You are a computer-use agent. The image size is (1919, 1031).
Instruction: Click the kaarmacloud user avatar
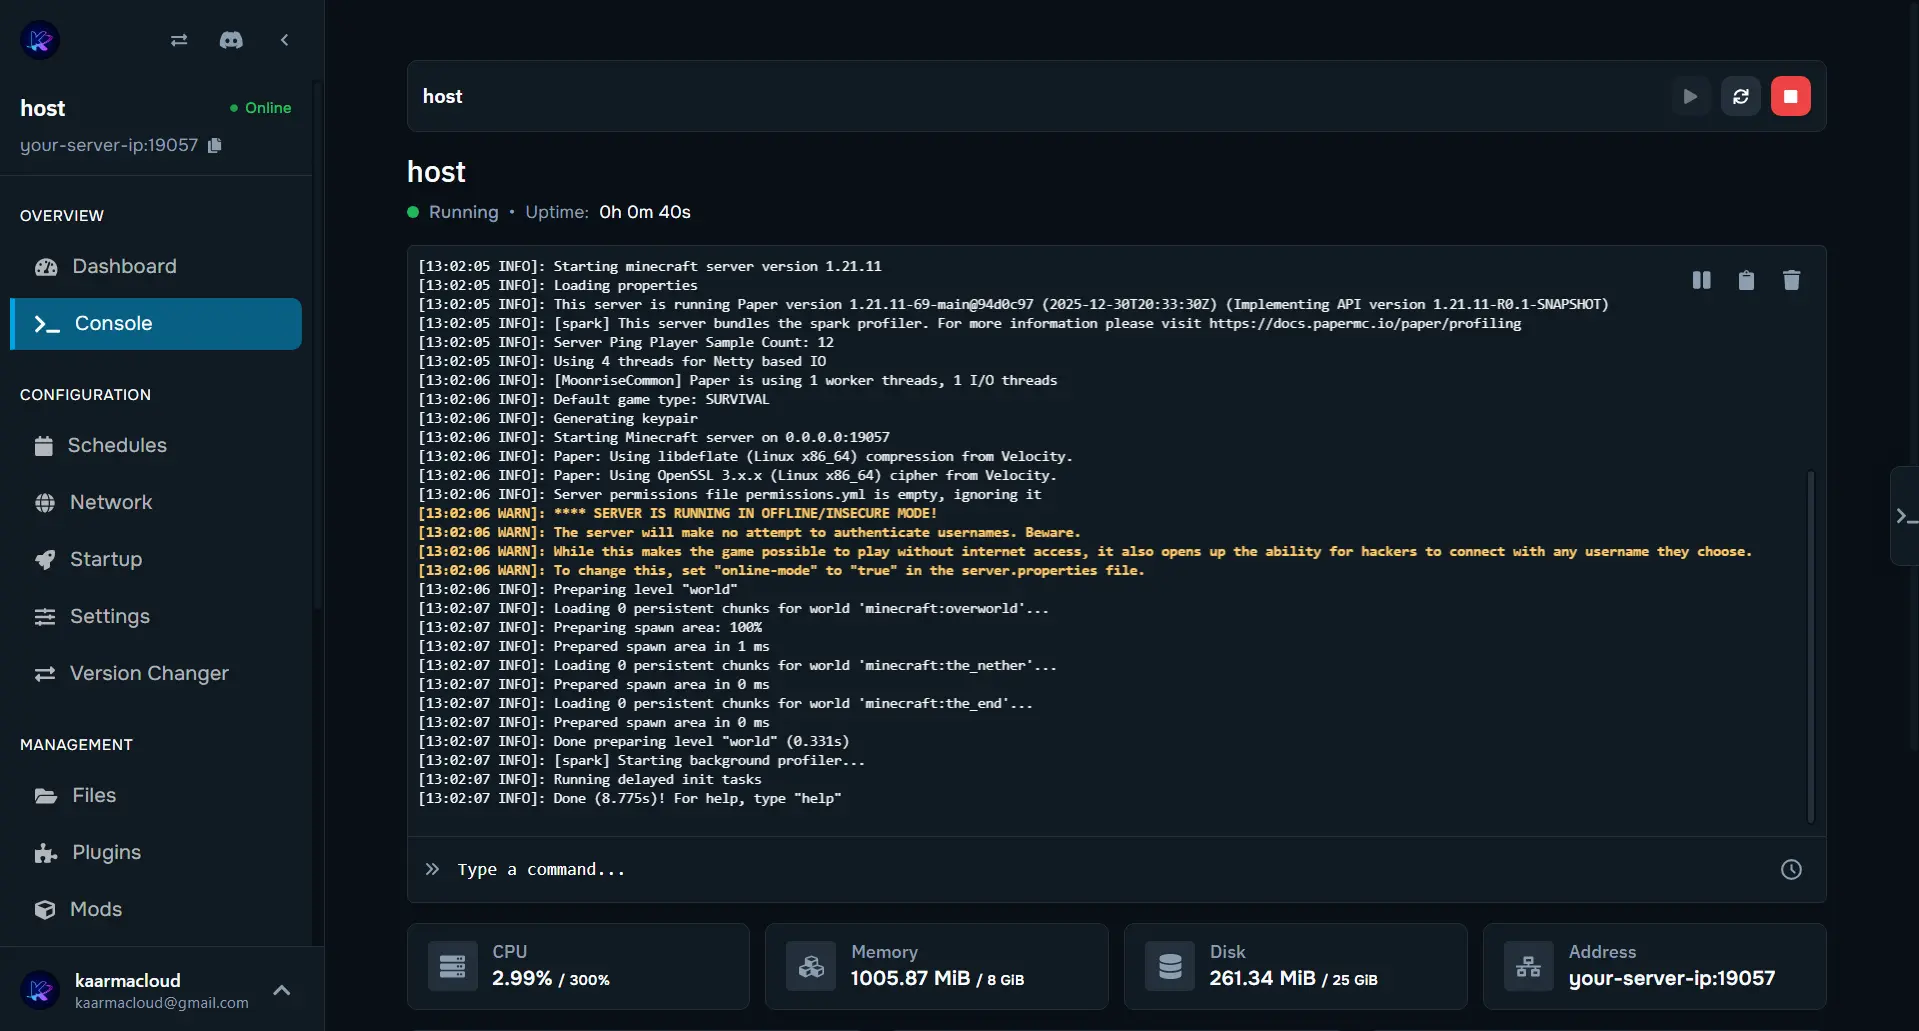(x=40, y=990)
